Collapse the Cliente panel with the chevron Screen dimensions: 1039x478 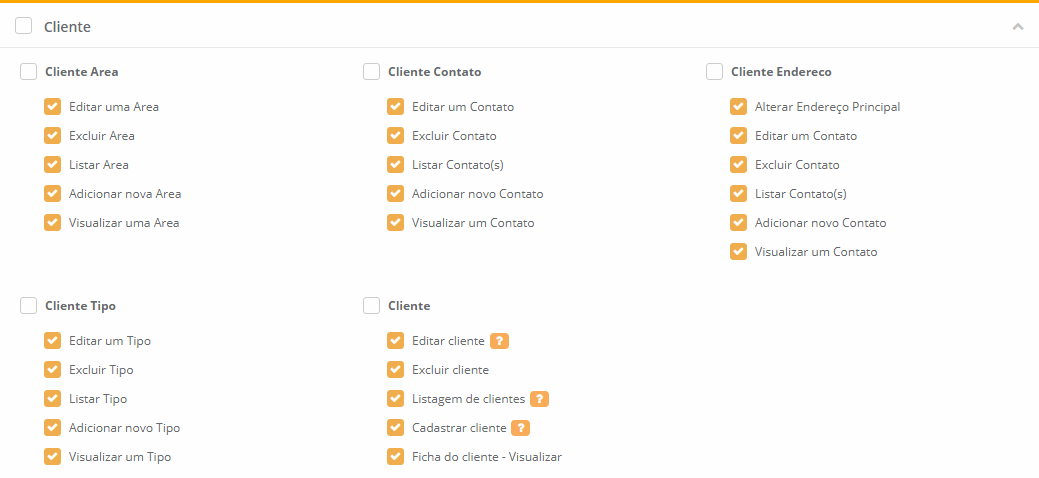[1018, 26]
